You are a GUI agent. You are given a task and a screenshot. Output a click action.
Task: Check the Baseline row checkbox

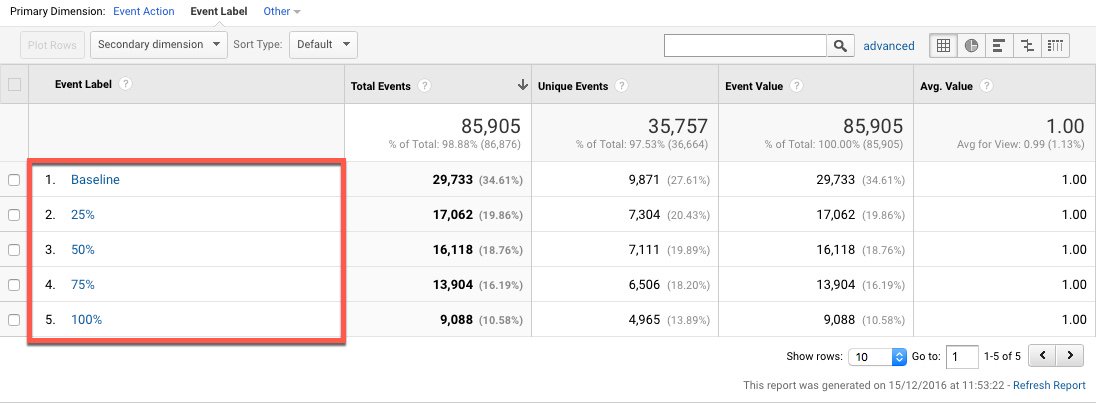click(14, 180)
